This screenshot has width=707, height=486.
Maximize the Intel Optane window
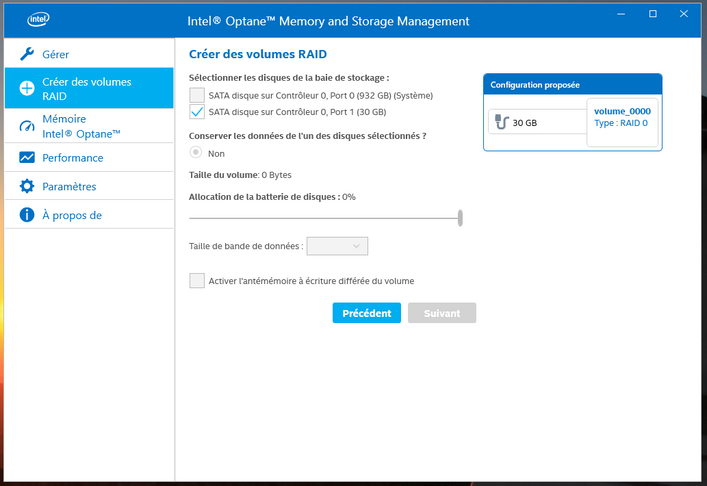click(x=653, y=14)
